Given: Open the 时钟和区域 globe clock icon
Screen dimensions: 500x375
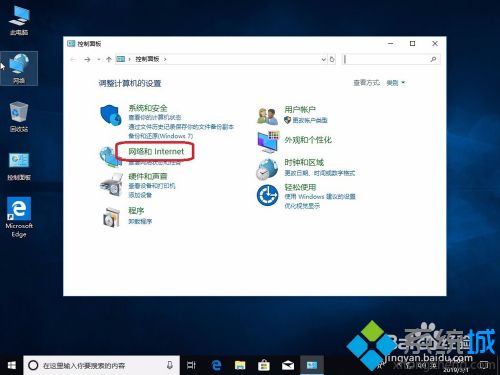Looking at the screenshot, I should click(267, 169).
